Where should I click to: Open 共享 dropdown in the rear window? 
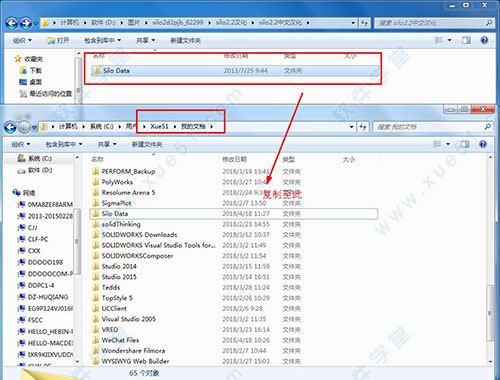(x=146, y=40)
